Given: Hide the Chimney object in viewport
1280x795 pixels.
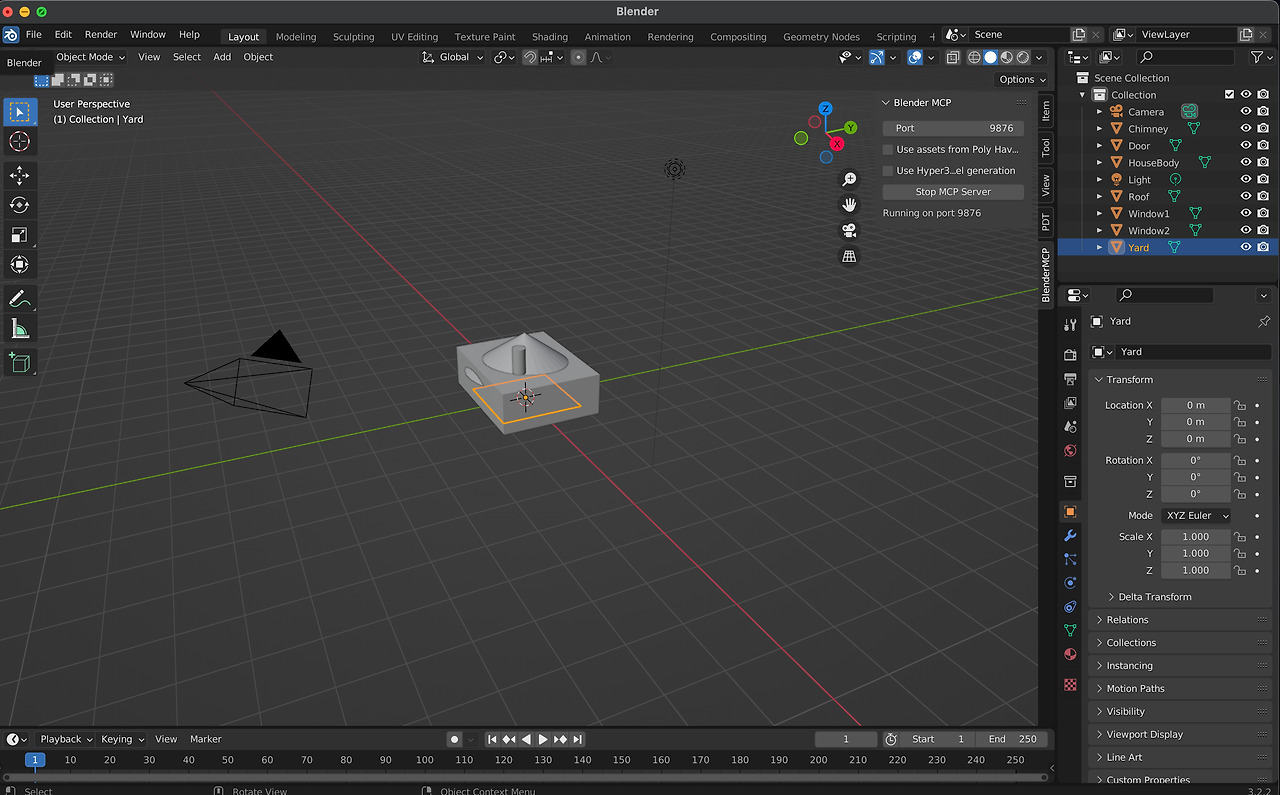Looking at the screenshot, I should tap(1246, 129).
